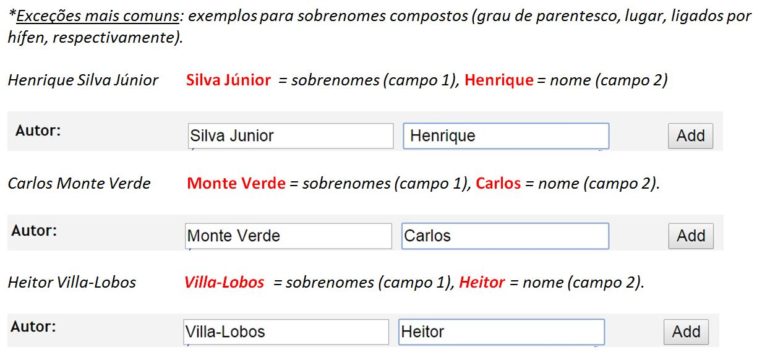Activate the Heitor first name field
The height and width of the screenshot is (360, 770).
click(501, 332)
